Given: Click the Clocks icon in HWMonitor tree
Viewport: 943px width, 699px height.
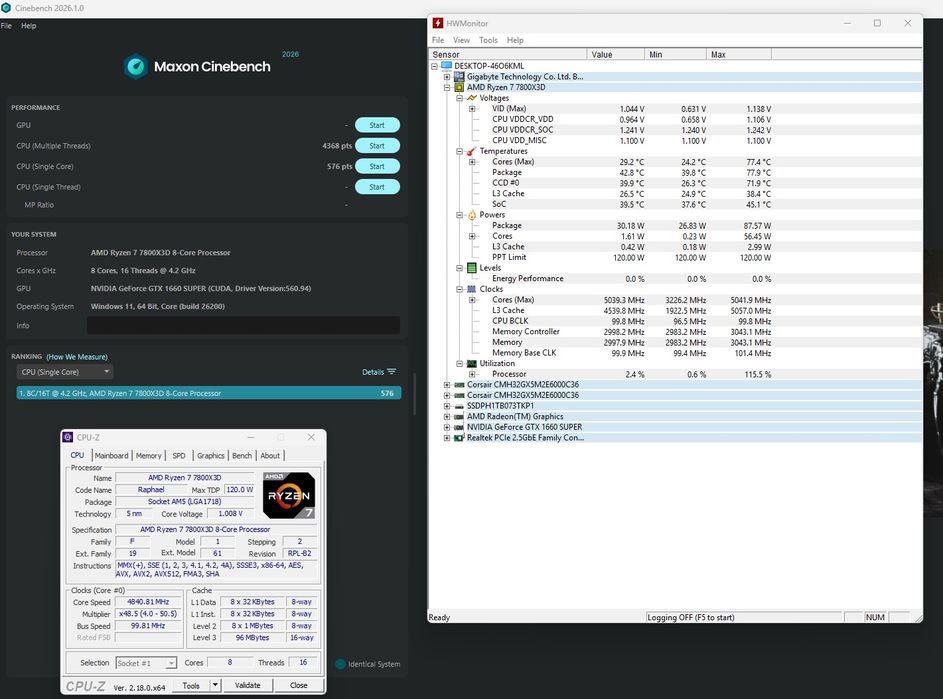Looking at the screenshot, I should pyautogui.click(x=472, y=289).
